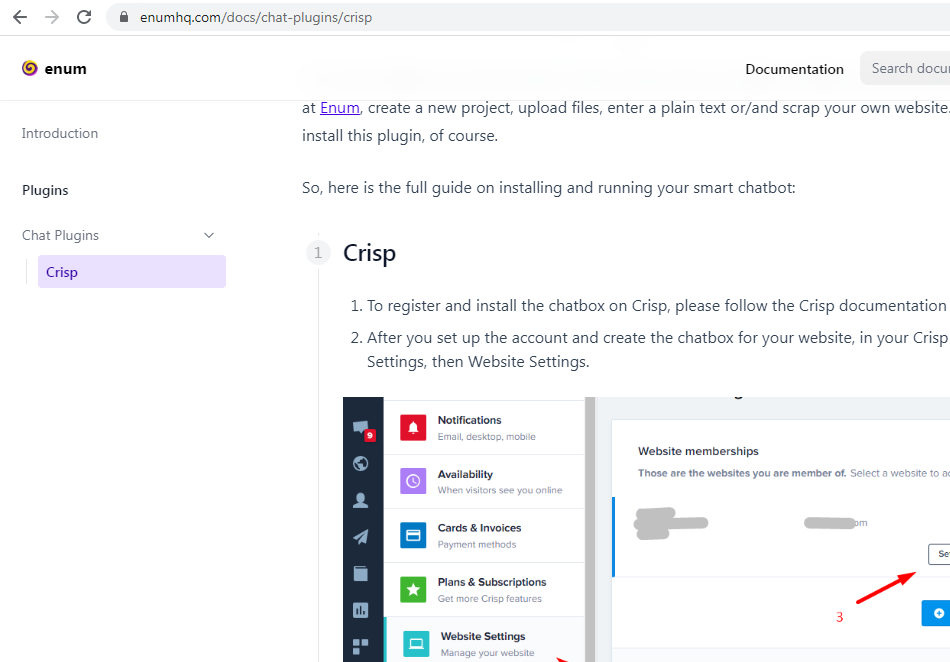Click the enum brand name text
The width and height of the screenshot is (950, 662).
tap(65, 69)
